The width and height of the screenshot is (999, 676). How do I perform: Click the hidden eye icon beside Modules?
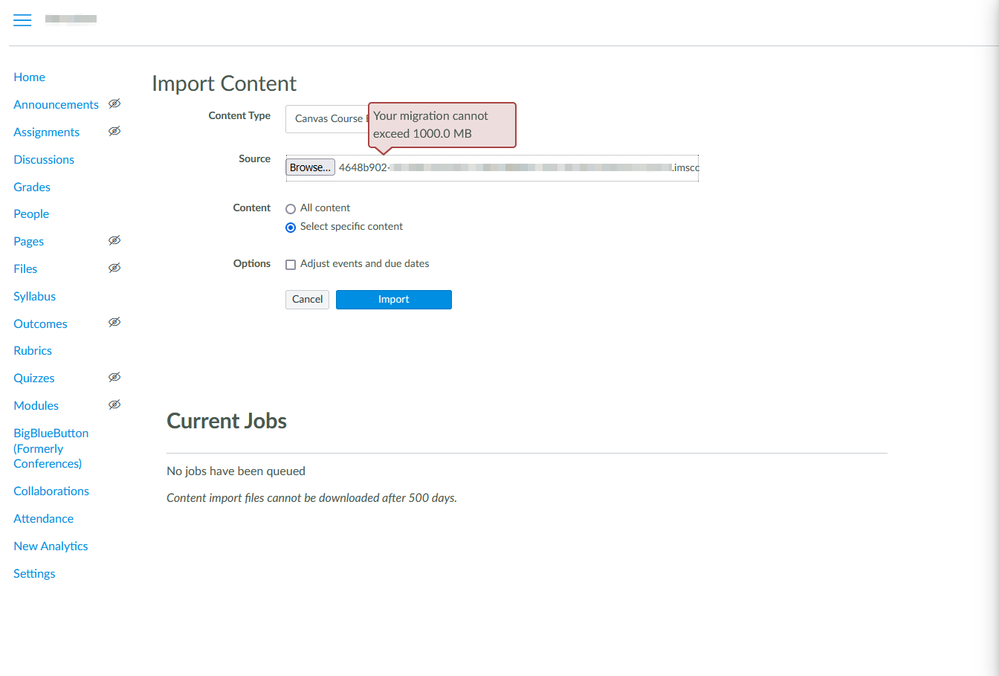[114, 405]
